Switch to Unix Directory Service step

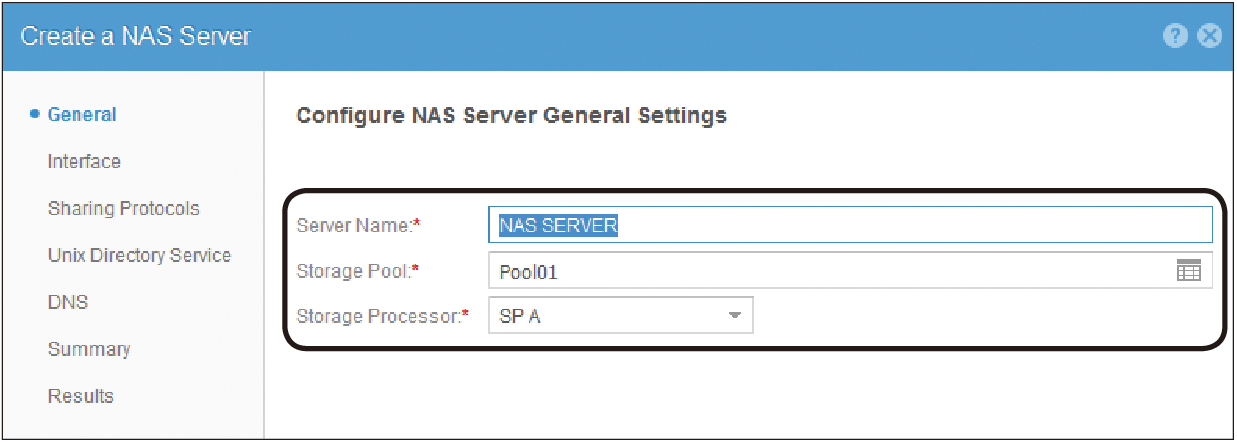click(139, 256)
